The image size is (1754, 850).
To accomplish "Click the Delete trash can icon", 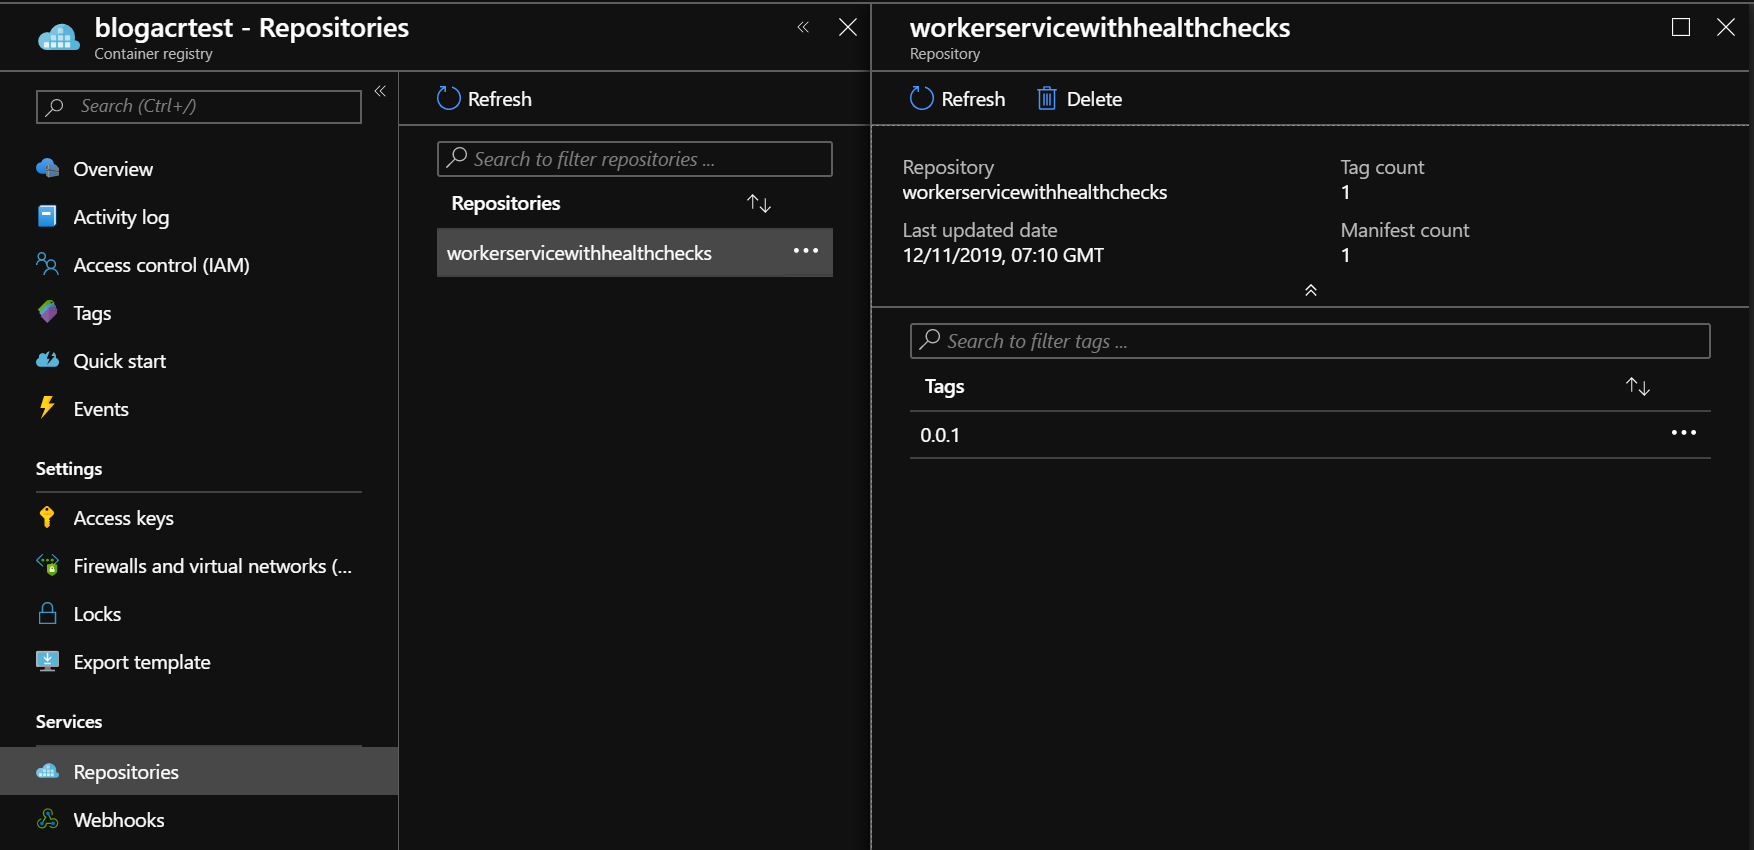I will (1047, 98).
